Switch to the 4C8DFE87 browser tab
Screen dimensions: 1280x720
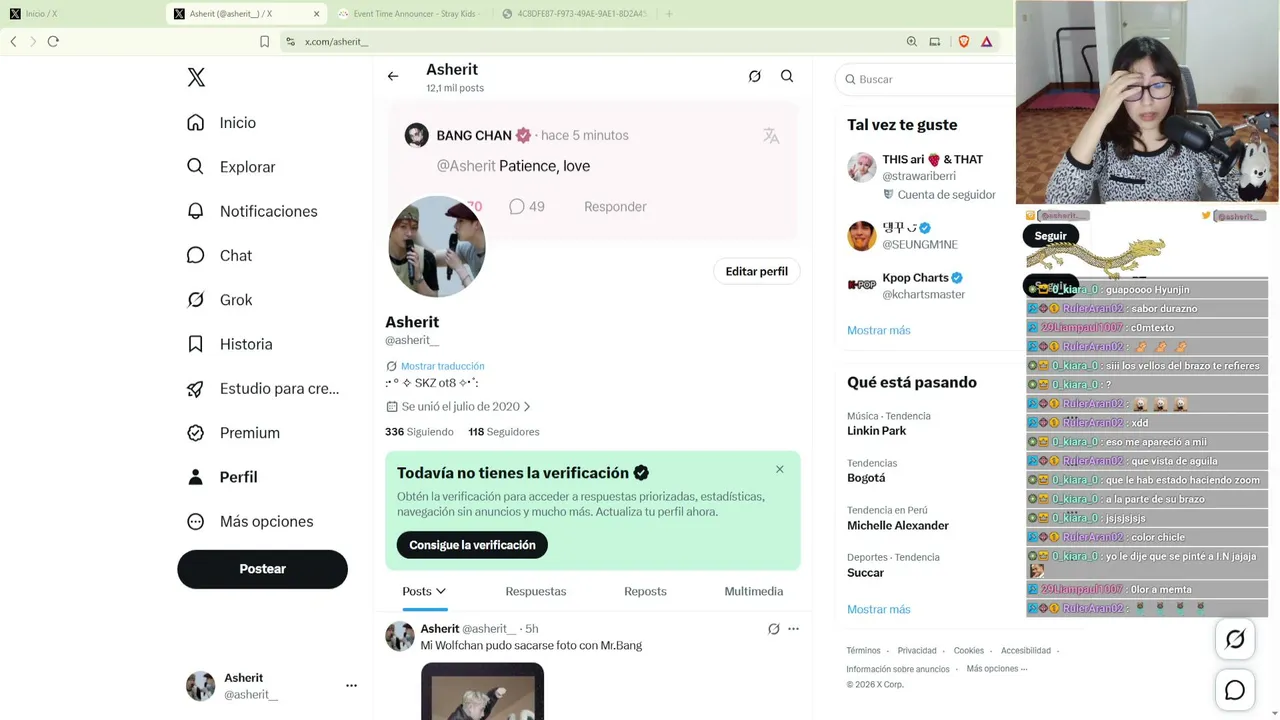tap(574, 14)
